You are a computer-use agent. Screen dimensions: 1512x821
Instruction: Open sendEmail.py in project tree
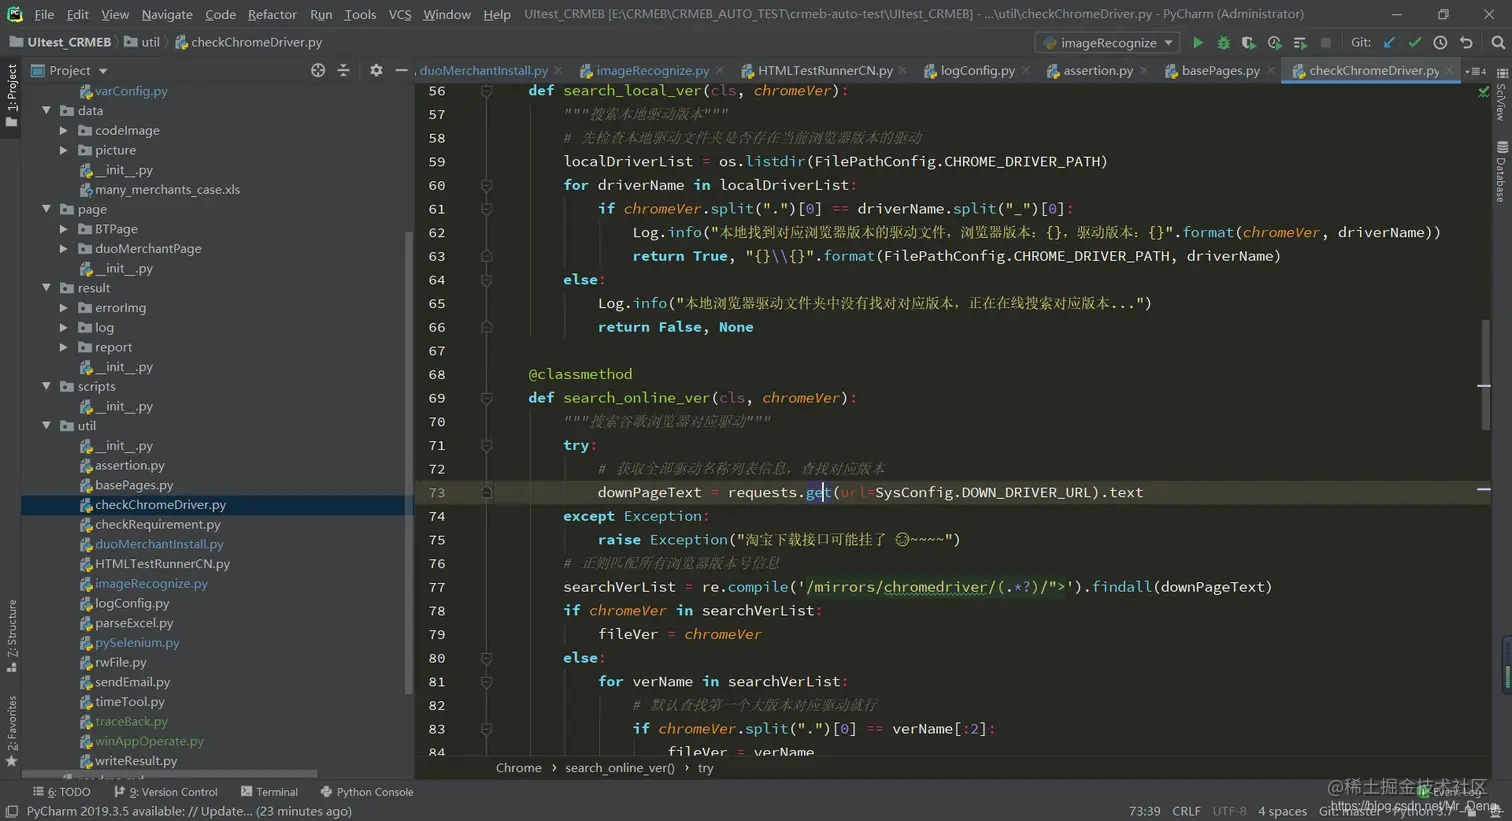click(x=132, y=682)
